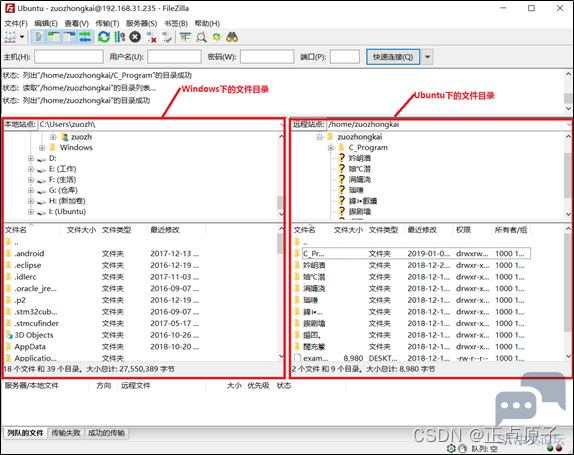This screenshot has width=574, height=455.
Task: Click the remote tree scrollbar thumb
Action: click(568, 176)
